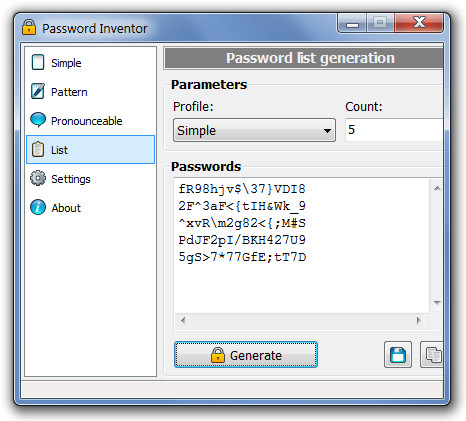The height and width of the screenshot is (421, 466).
Task: Click the password list scroll up arrow
Action: click(437, 188)
